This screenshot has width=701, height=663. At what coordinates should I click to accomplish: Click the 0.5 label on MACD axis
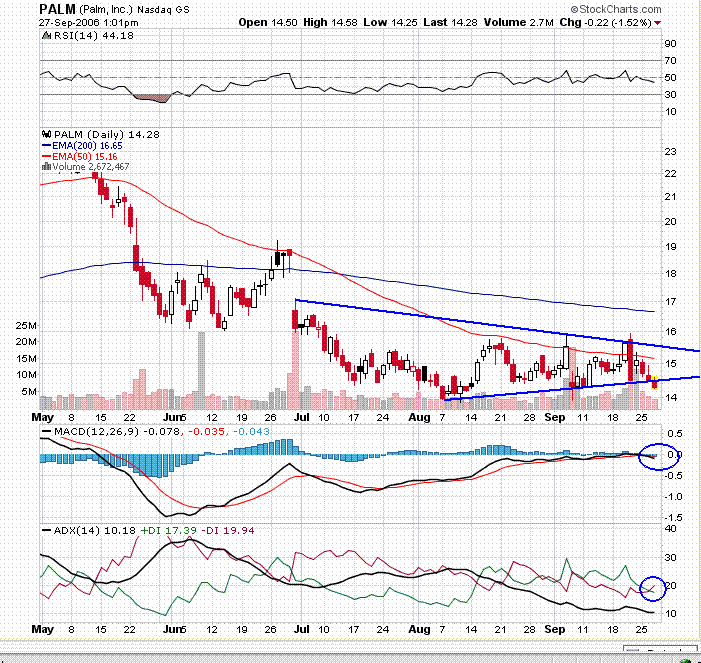(674, 434)
